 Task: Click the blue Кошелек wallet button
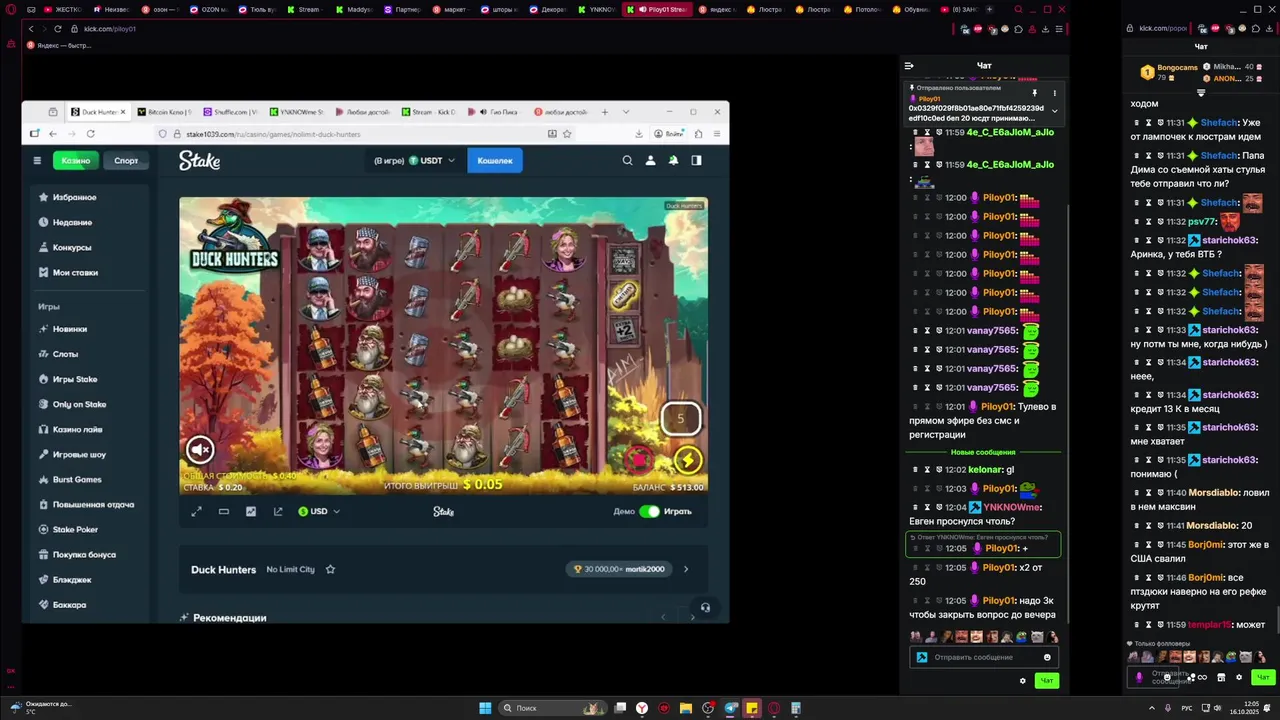(495, 160)
